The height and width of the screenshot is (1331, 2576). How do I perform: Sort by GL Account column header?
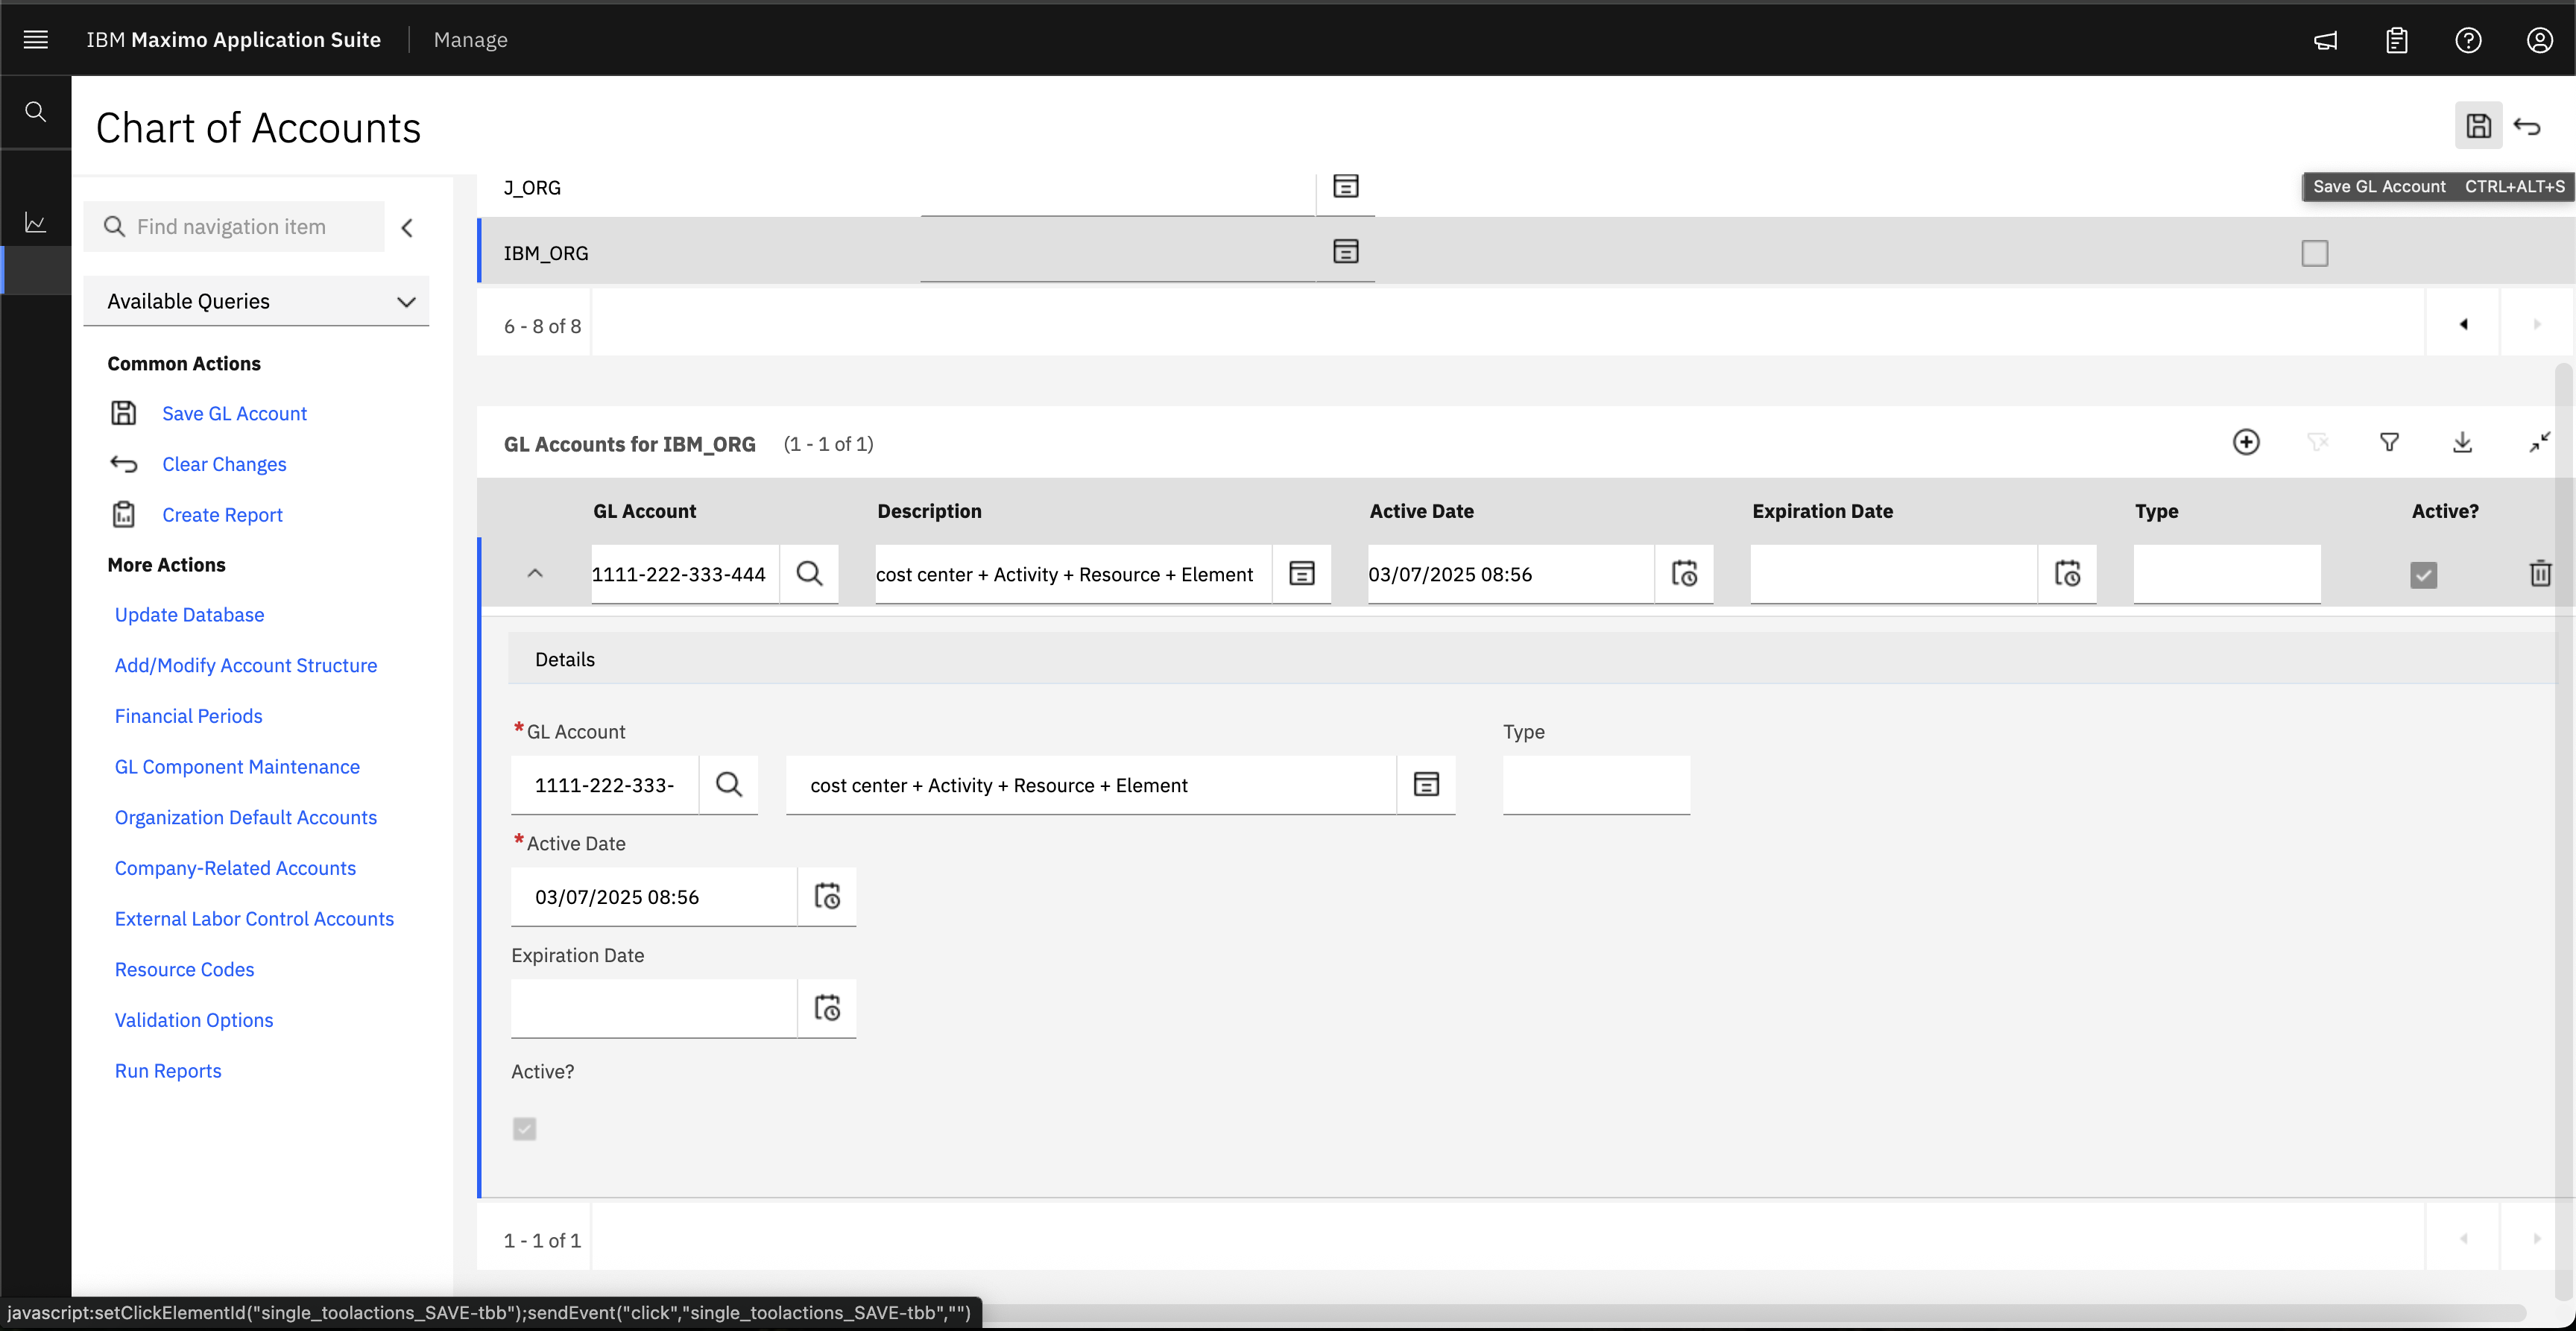click(645, 511)
